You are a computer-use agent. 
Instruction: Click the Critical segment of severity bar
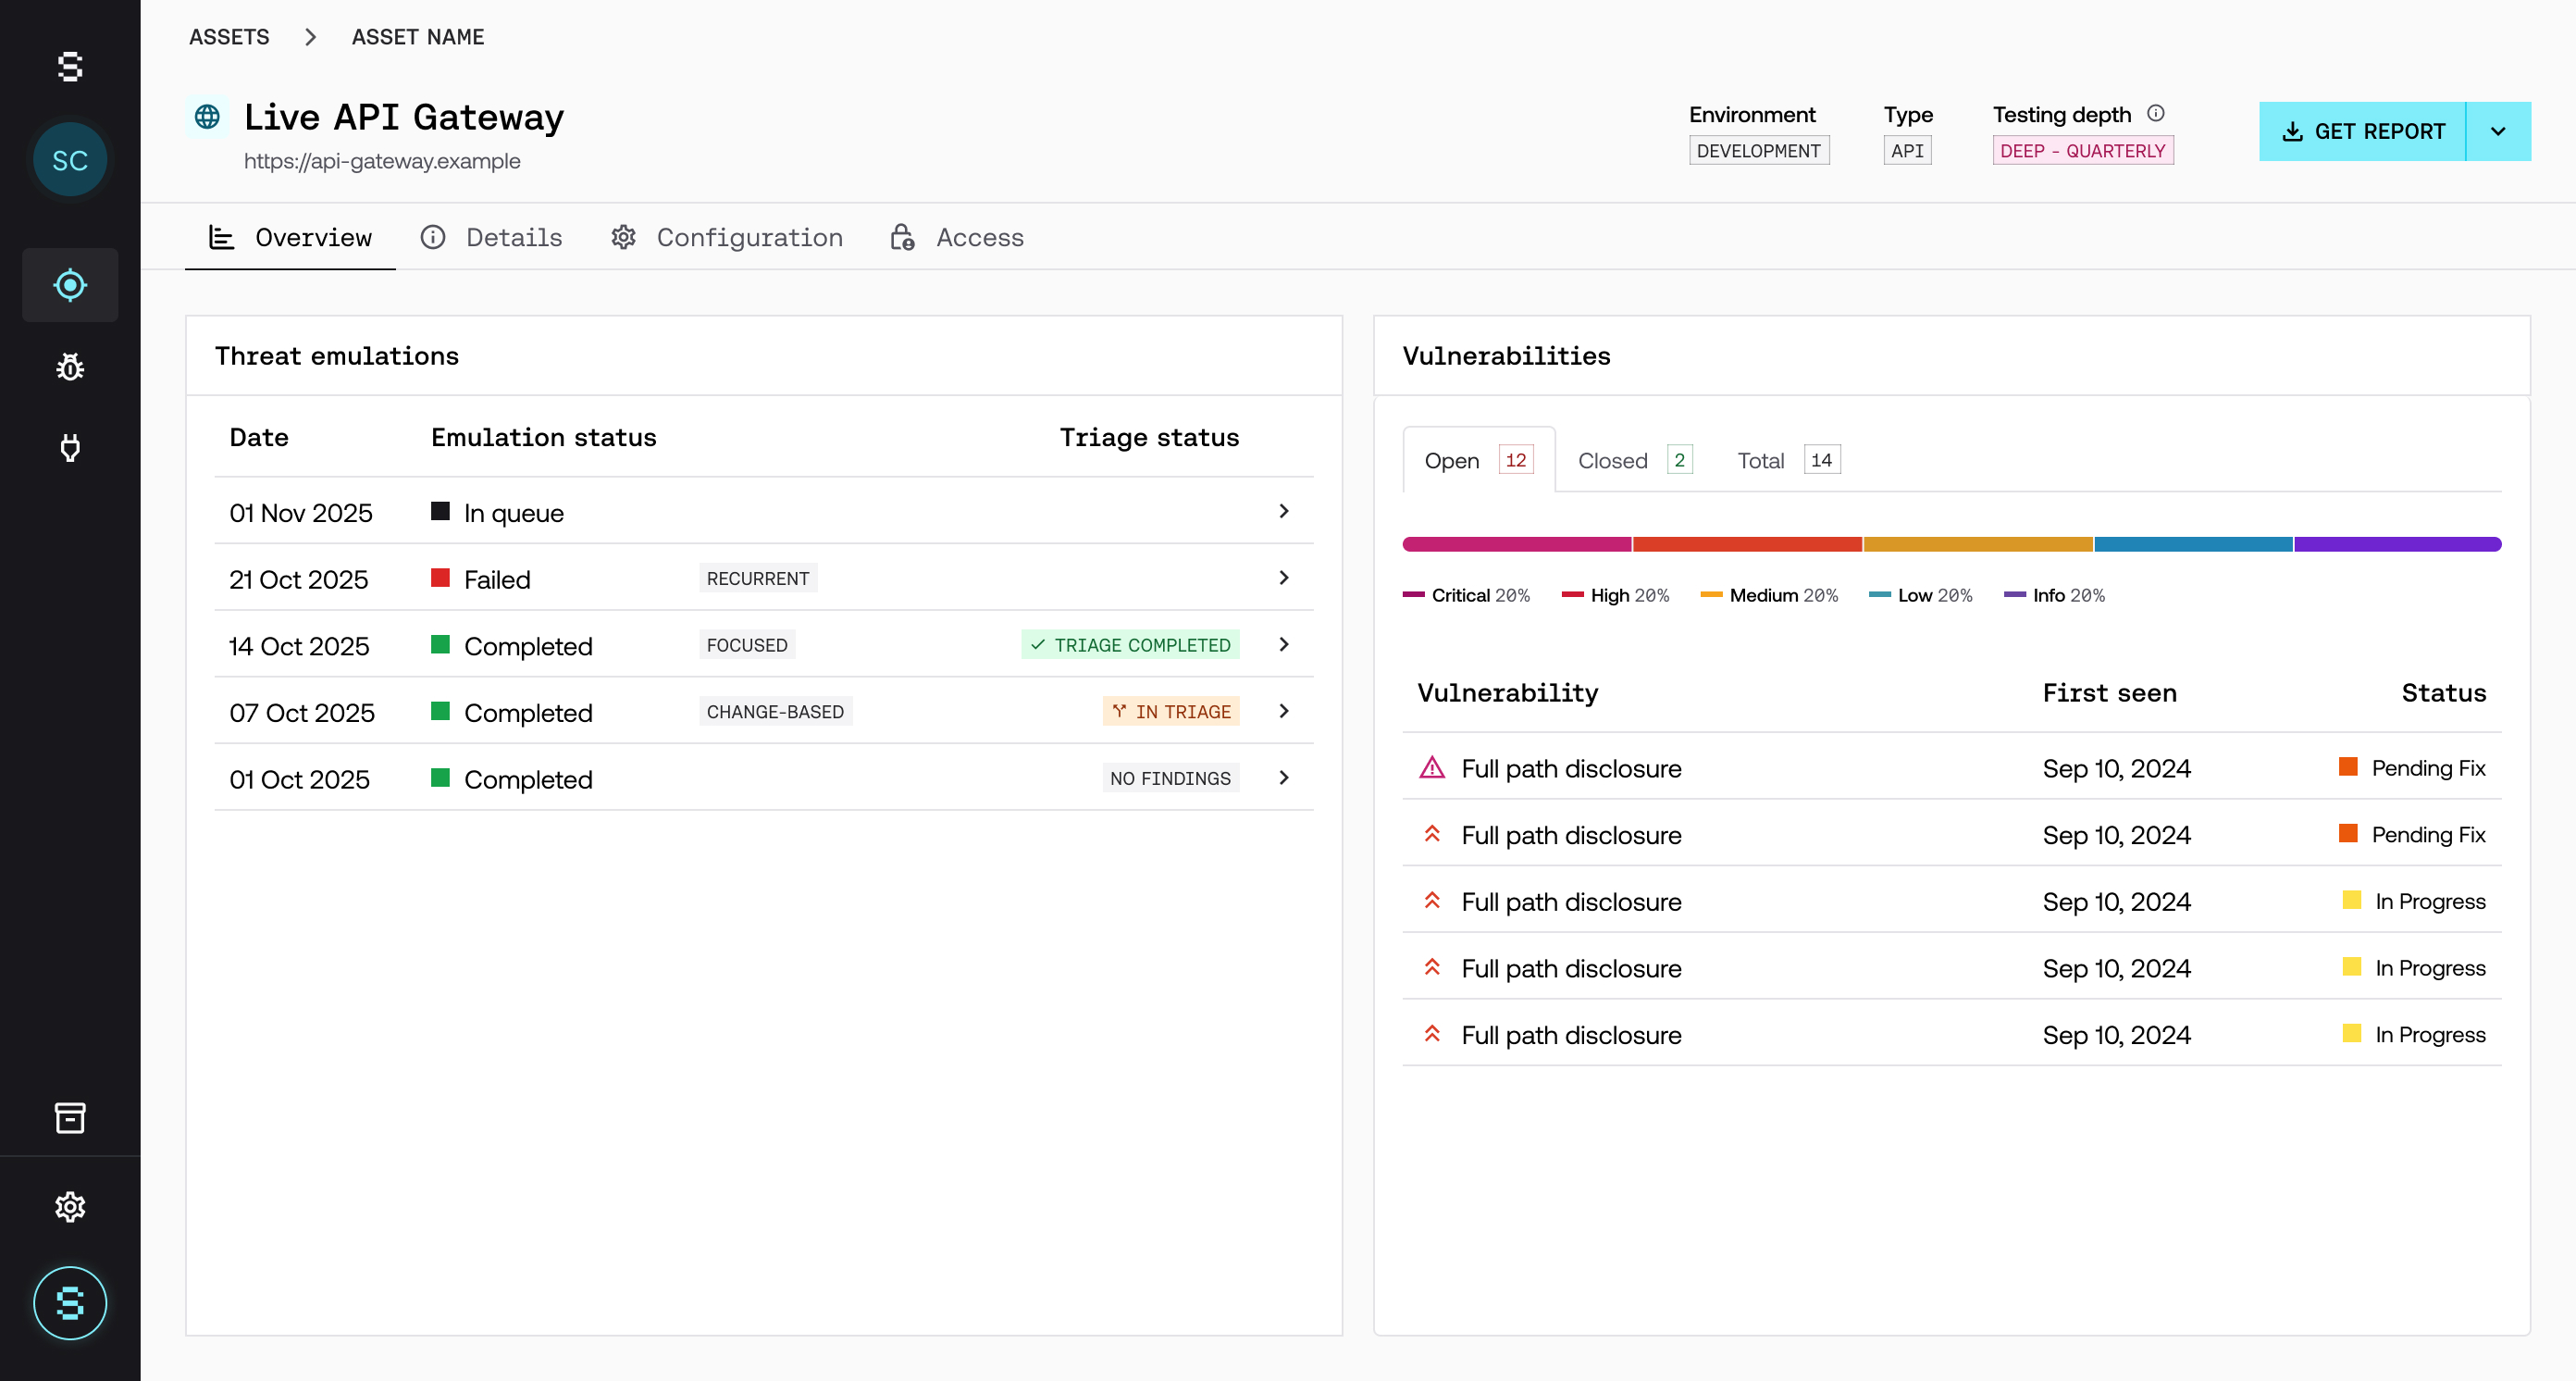(1516, 544)
